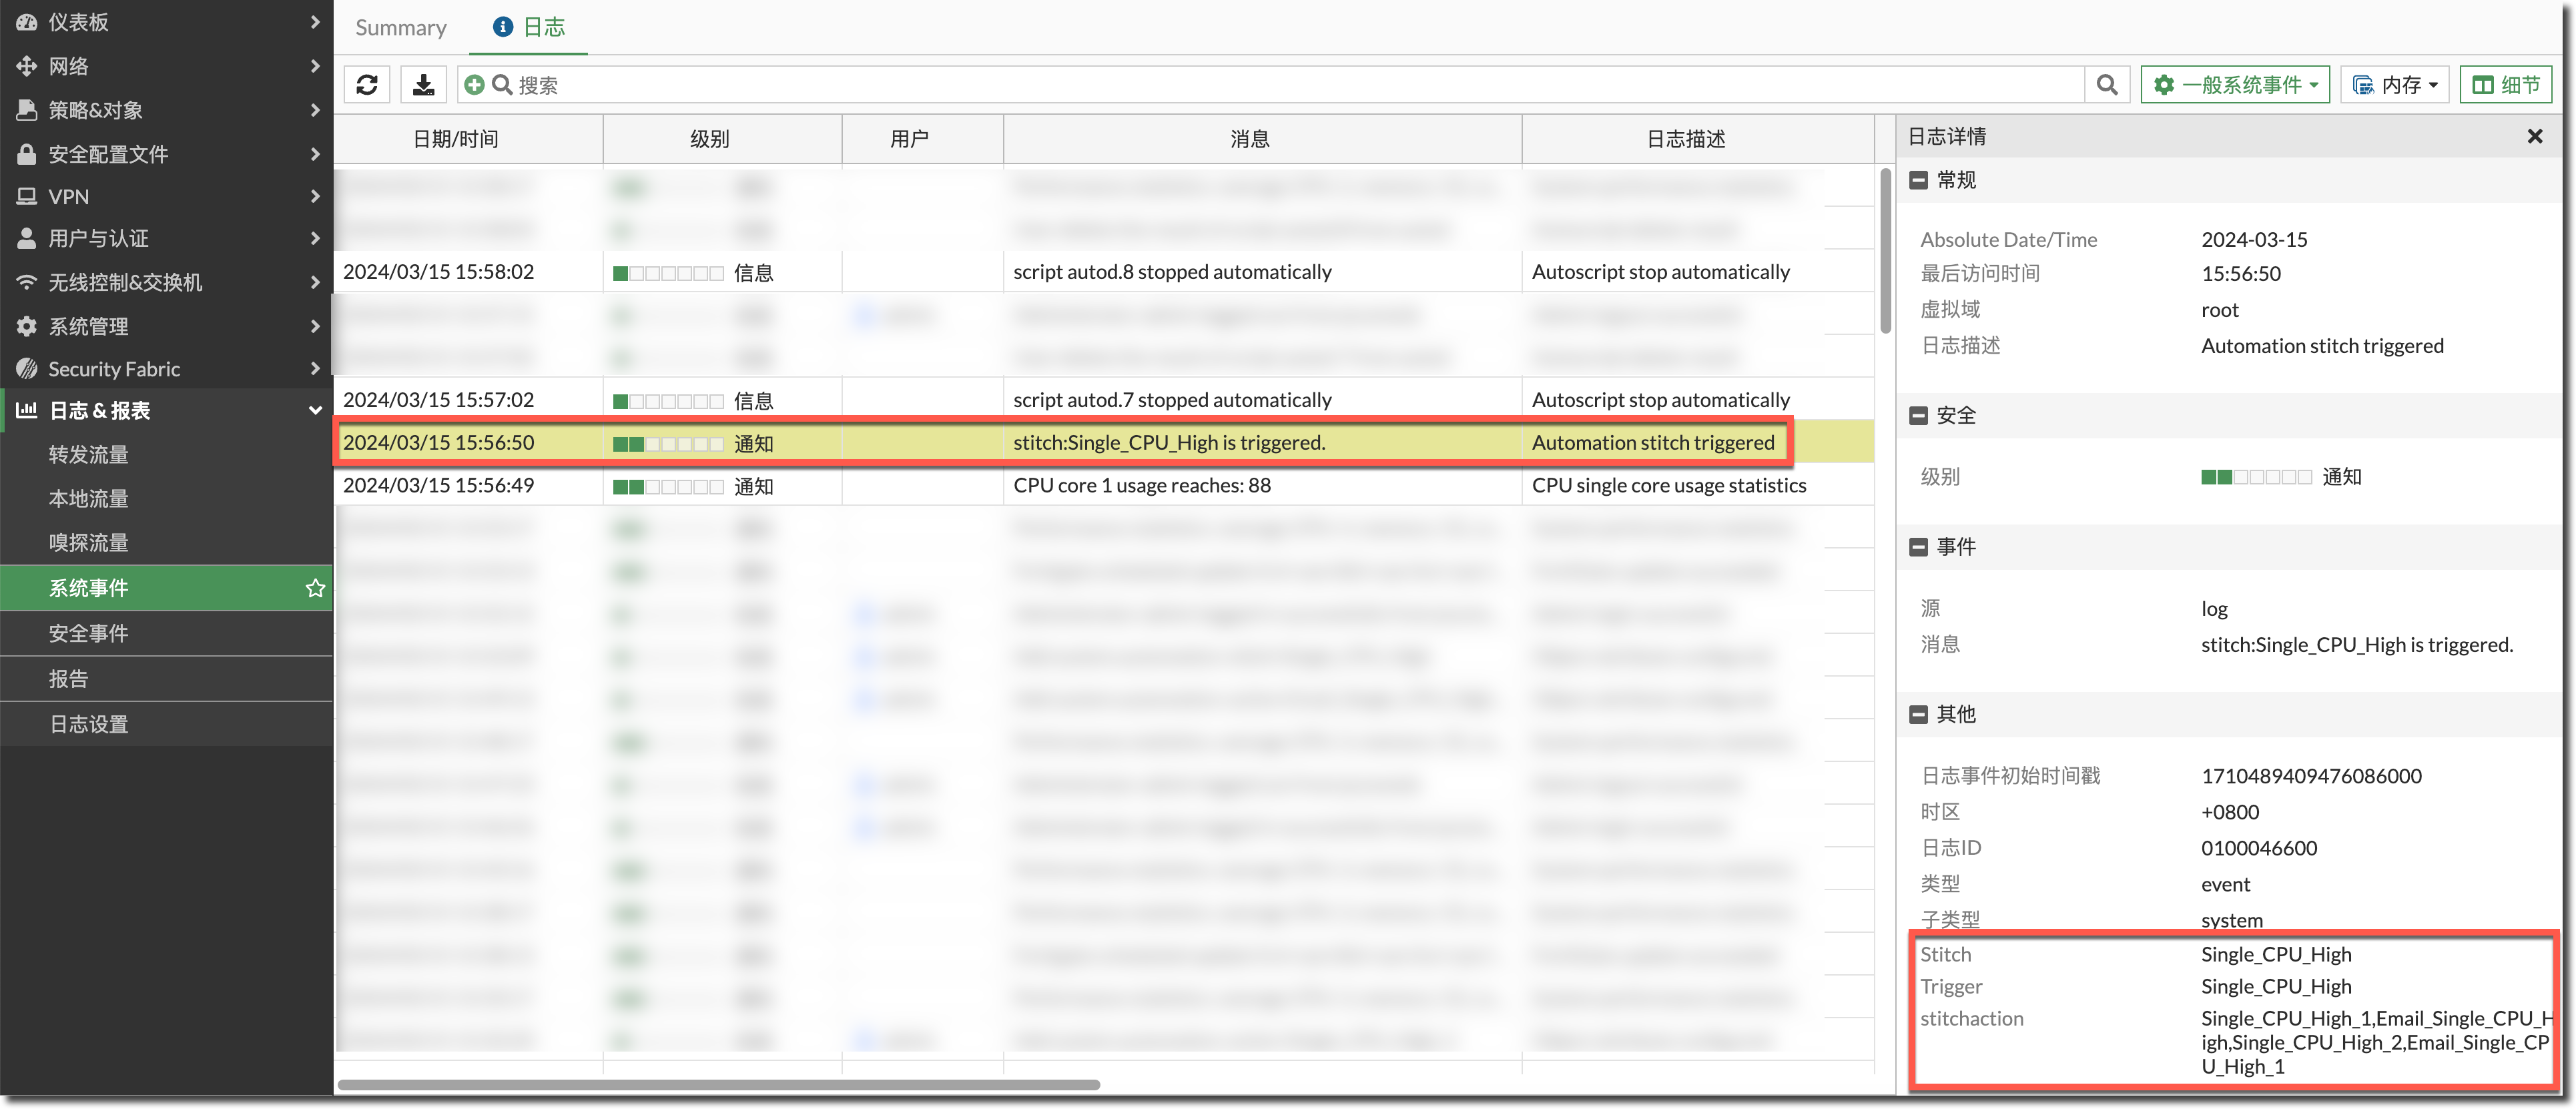
Task: Click the horizontal log table scrollbar
Action: coord(718,1085)
